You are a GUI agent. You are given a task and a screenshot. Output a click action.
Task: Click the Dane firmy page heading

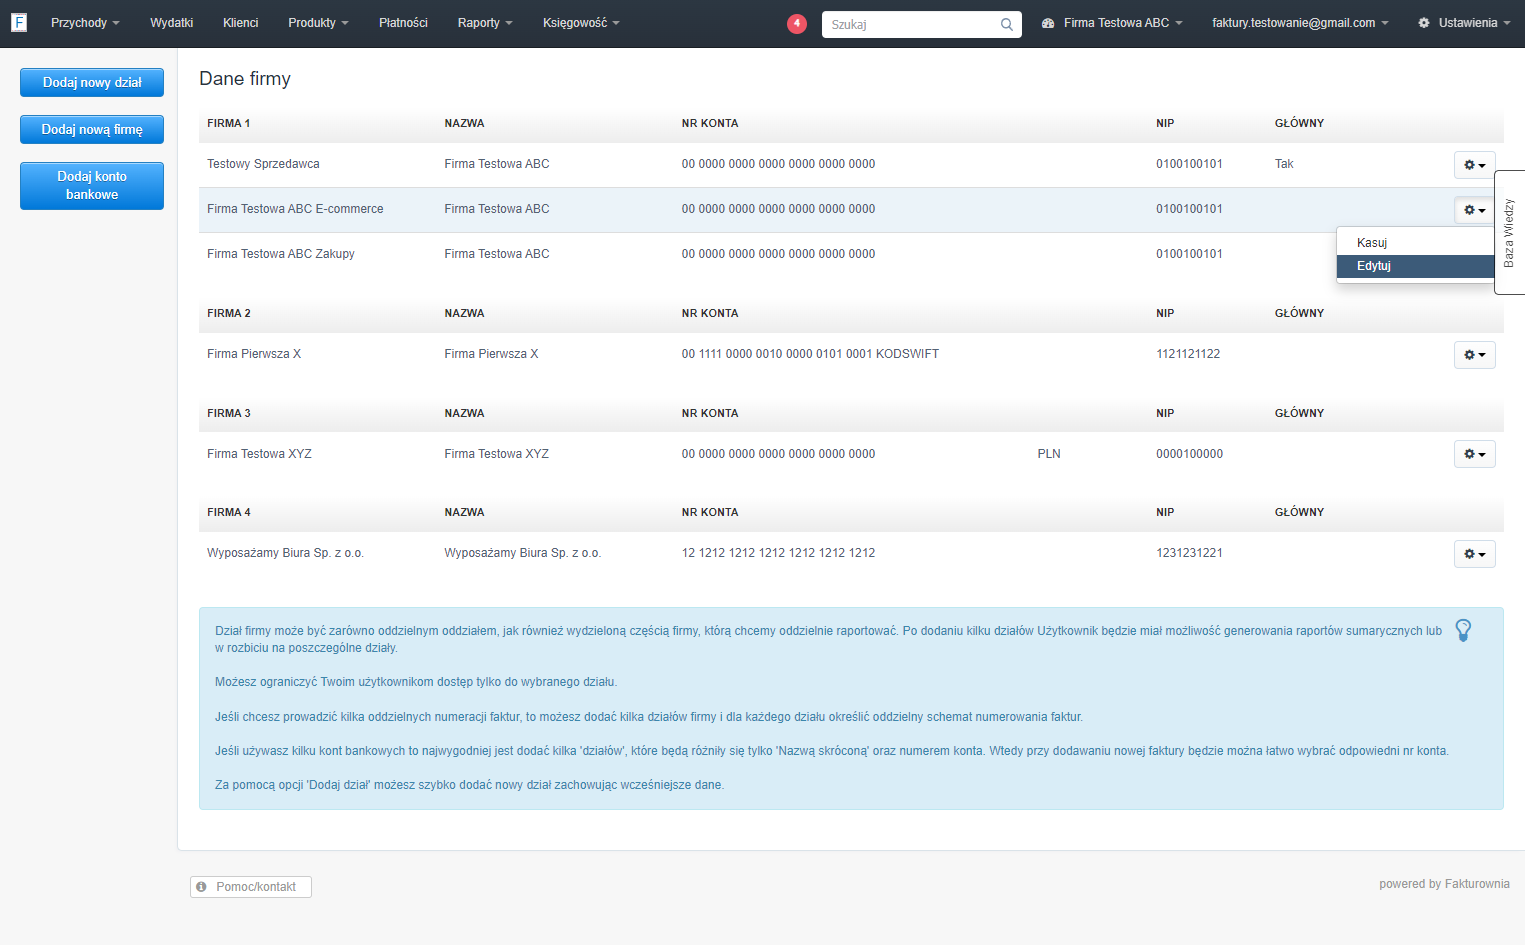pyautogui.click(x=245, y=79)
